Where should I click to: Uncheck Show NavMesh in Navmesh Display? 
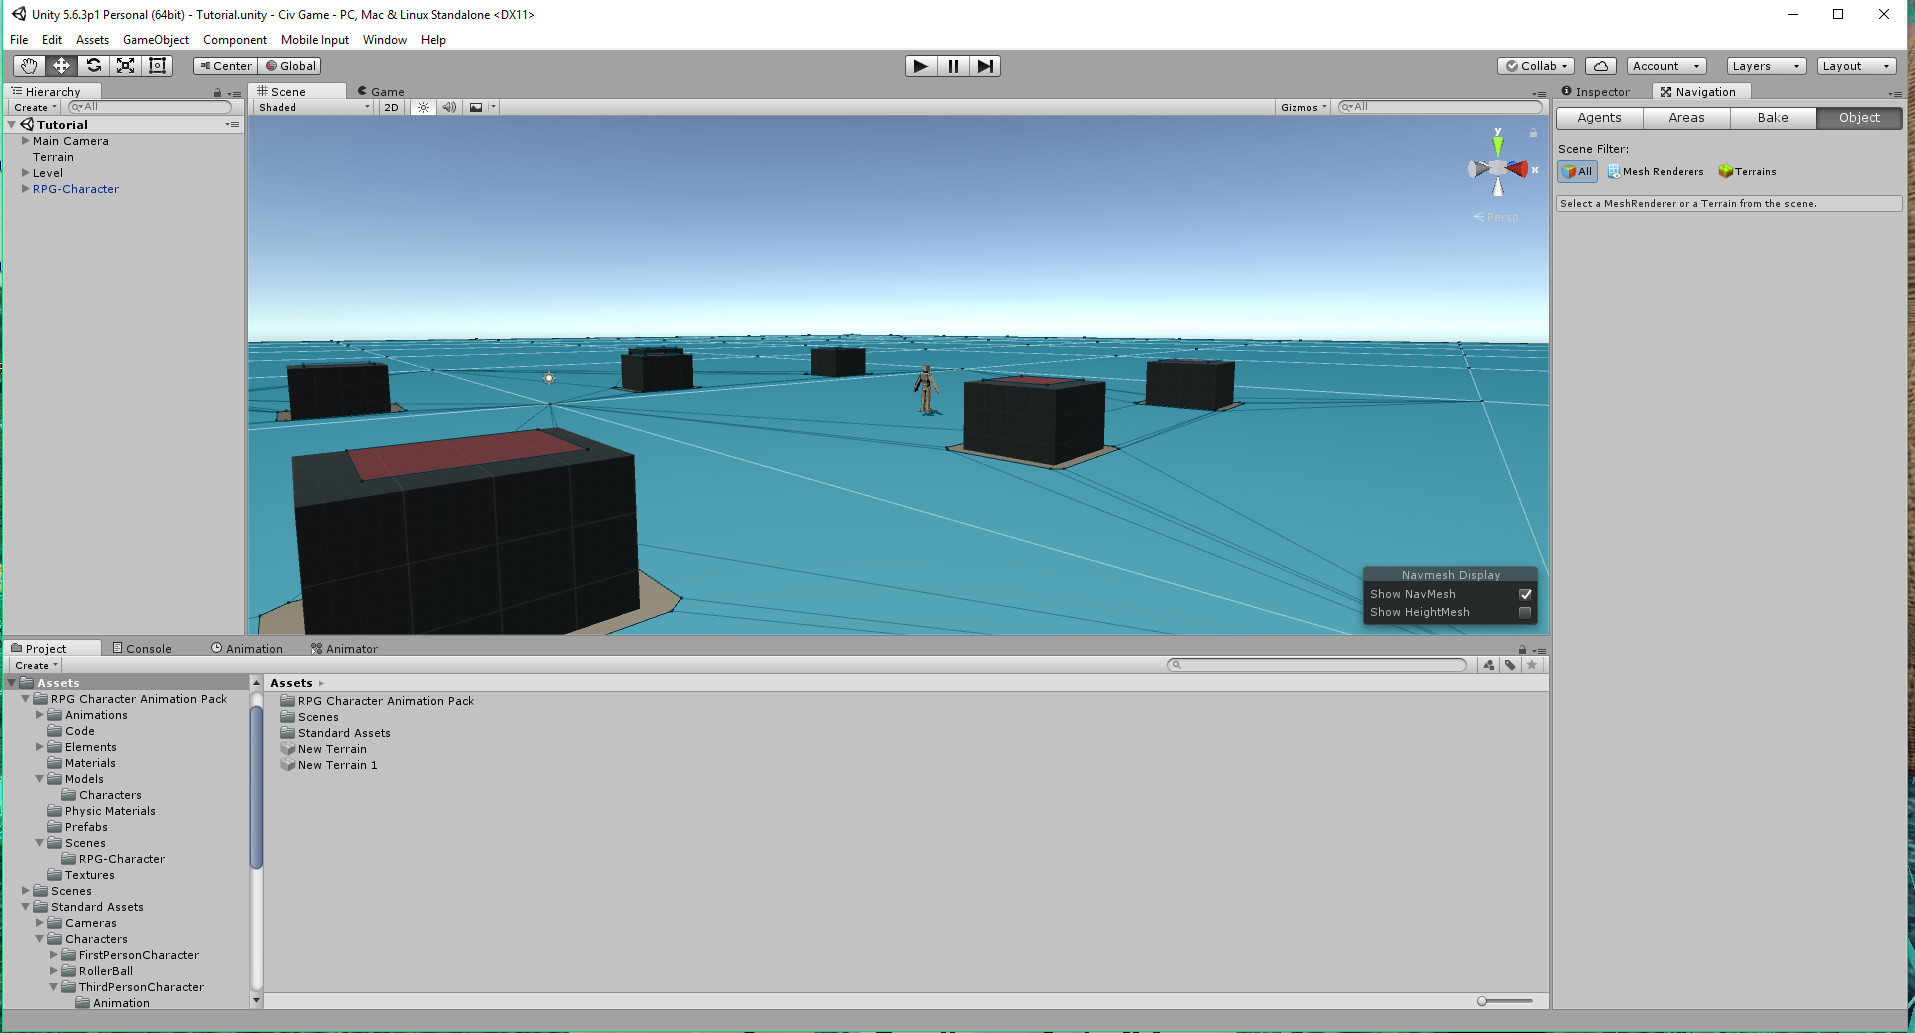1525,593
